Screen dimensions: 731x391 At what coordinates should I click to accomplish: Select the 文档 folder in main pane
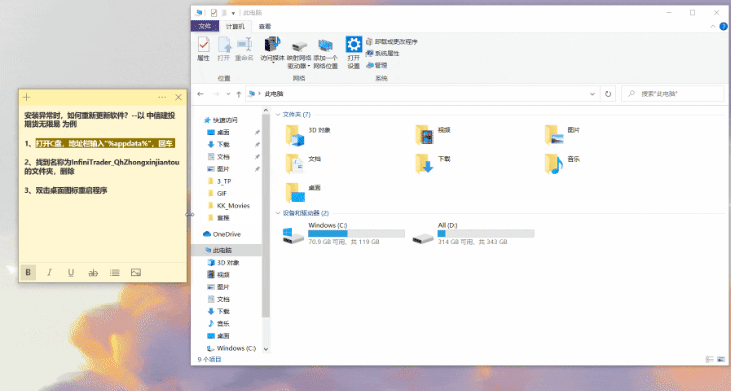click(303, 164)
